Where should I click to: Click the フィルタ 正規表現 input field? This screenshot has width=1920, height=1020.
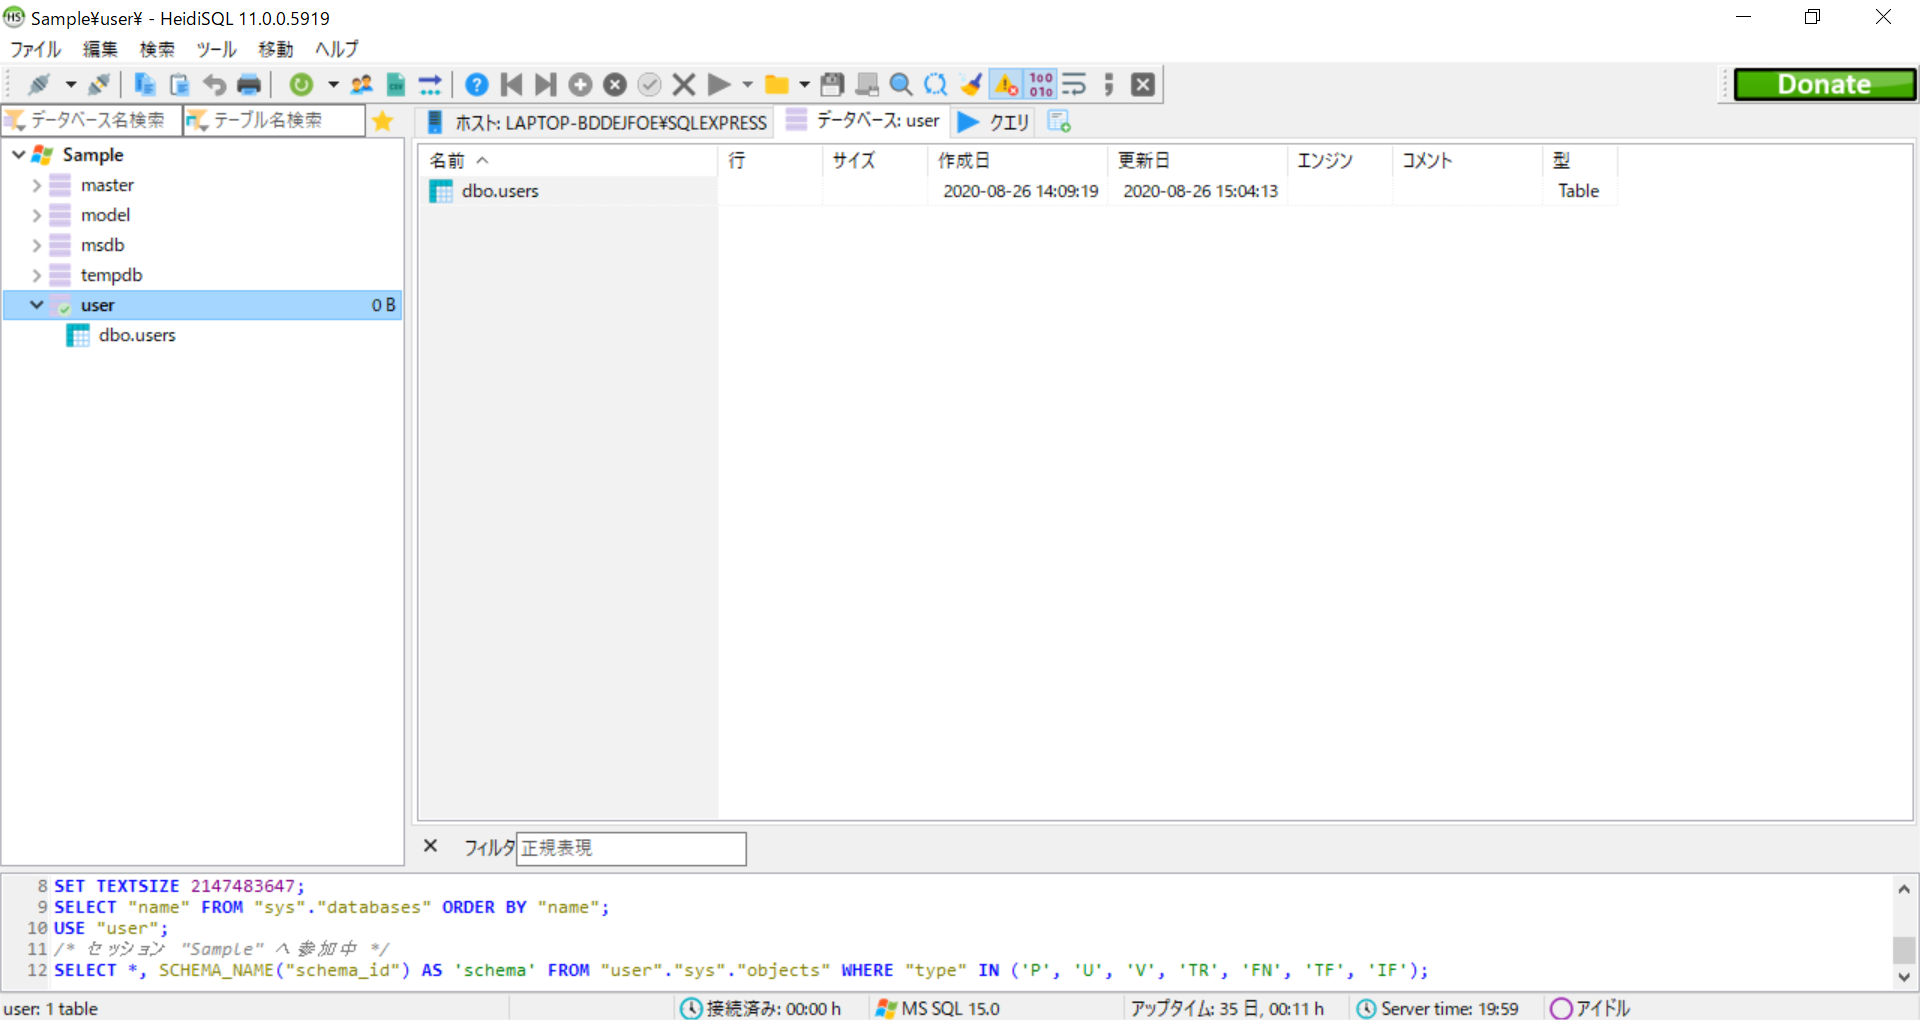point(631,848)
